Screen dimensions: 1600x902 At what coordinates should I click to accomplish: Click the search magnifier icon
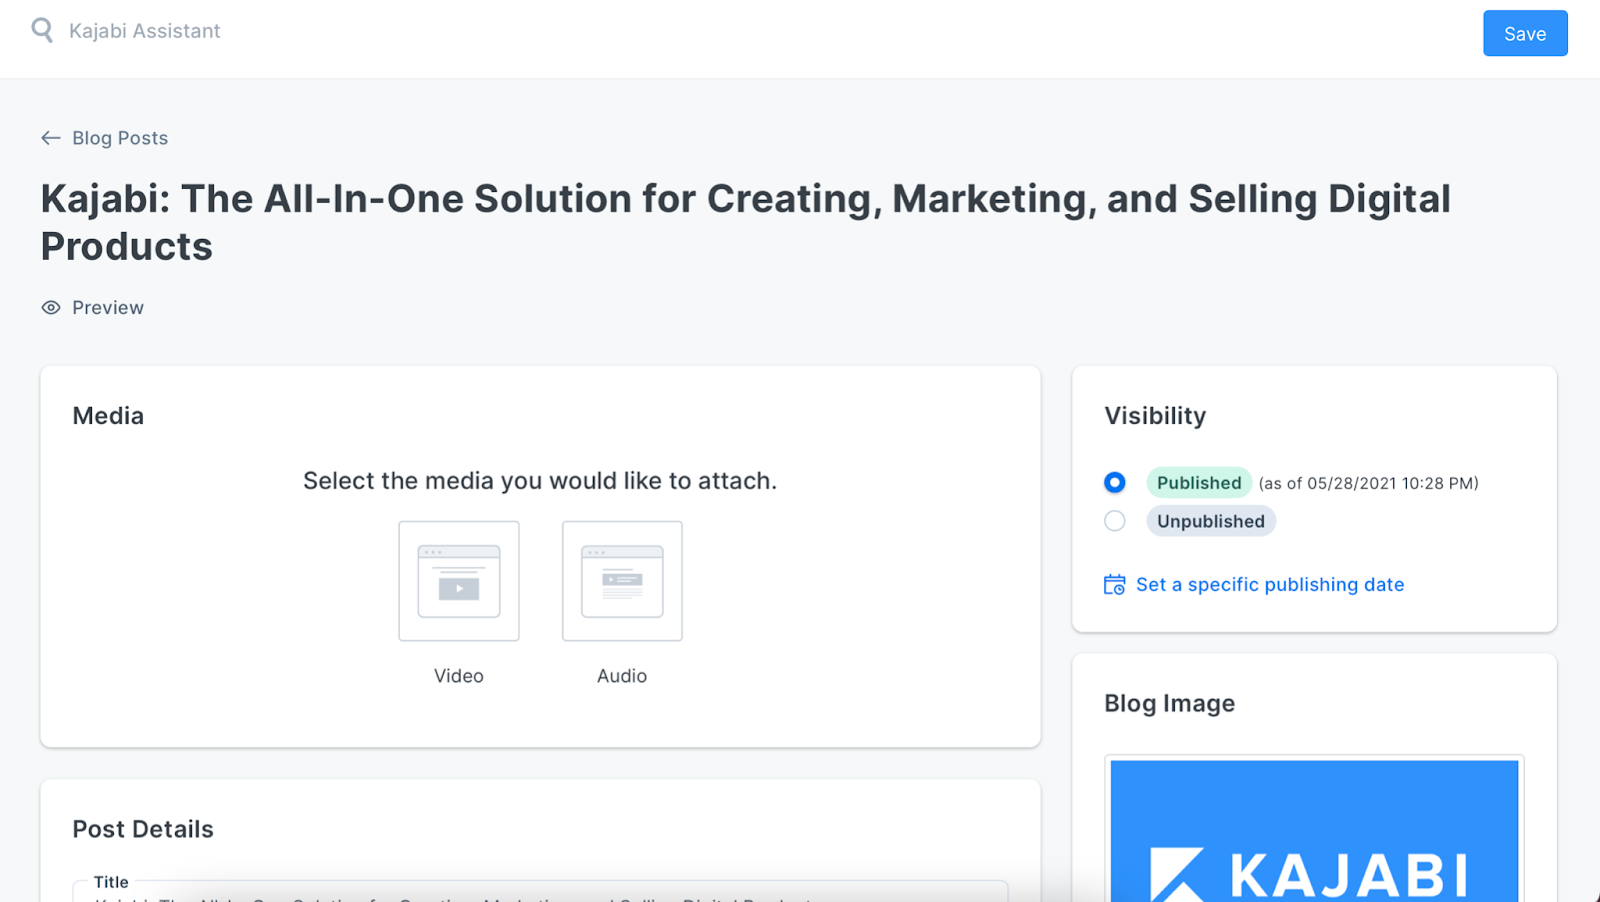tap(42, 30)
